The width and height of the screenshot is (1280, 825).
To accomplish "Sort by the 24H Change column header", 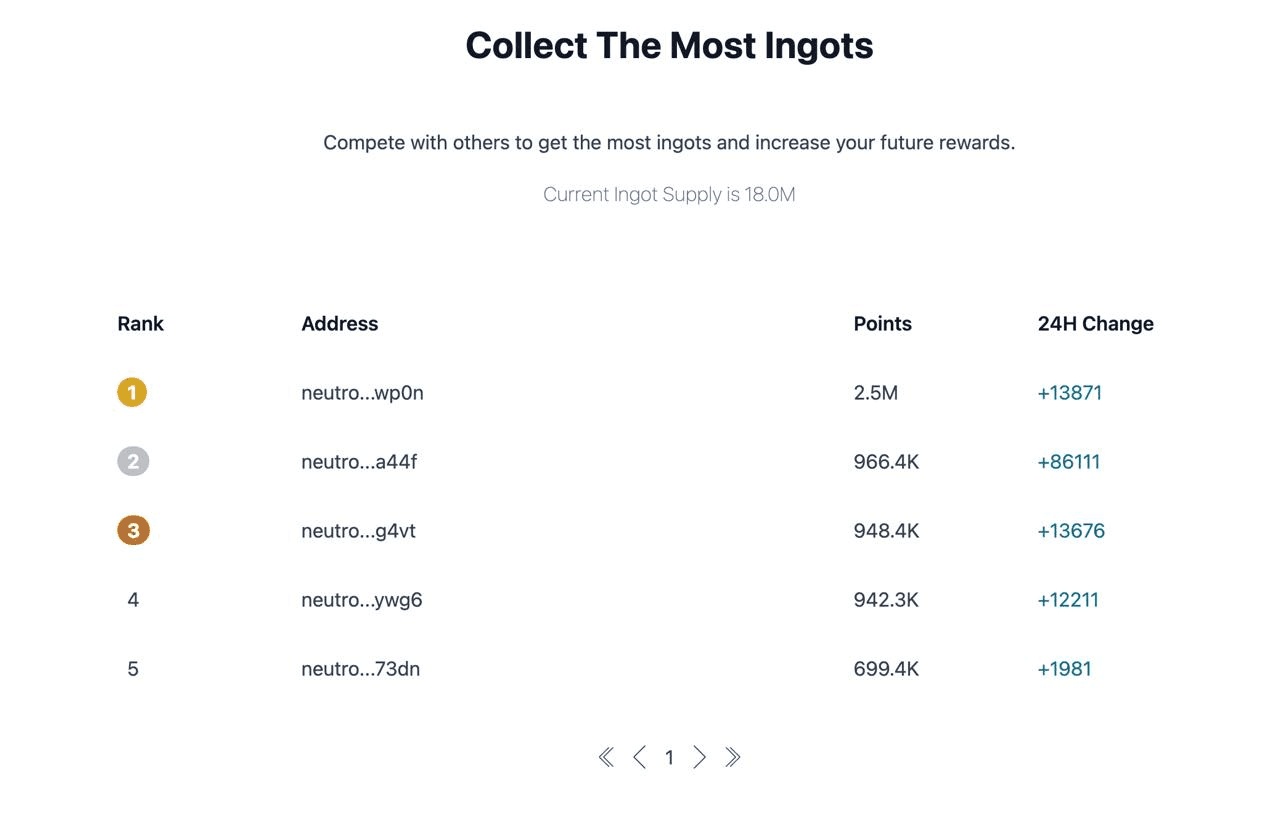I will pyautogui.click(x=1096, y=324).
